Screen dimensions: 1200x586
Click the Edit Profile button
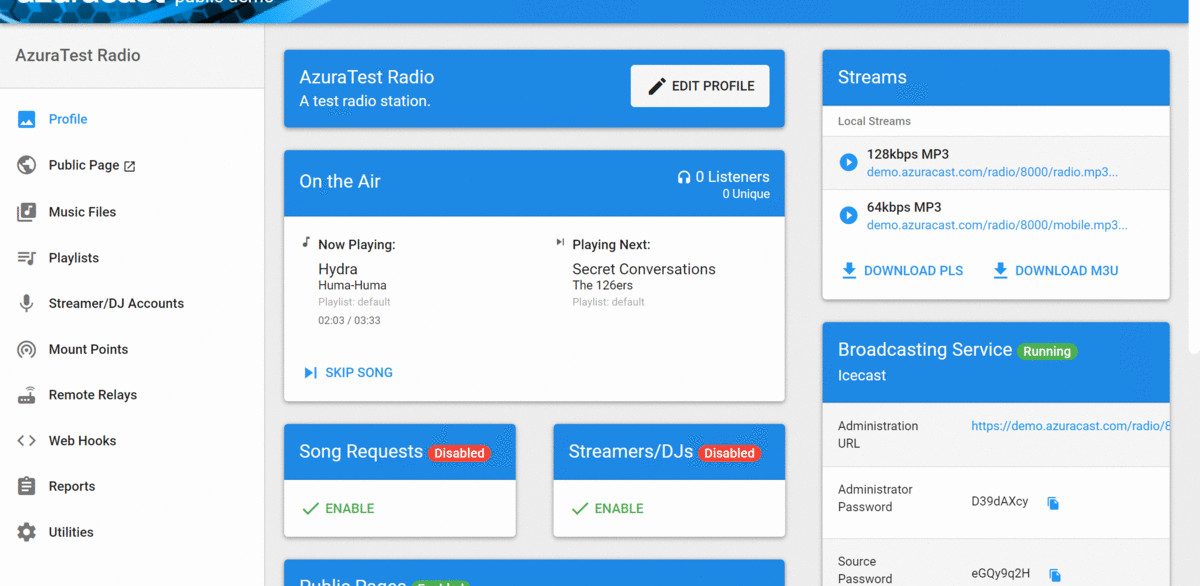(700, 86)
